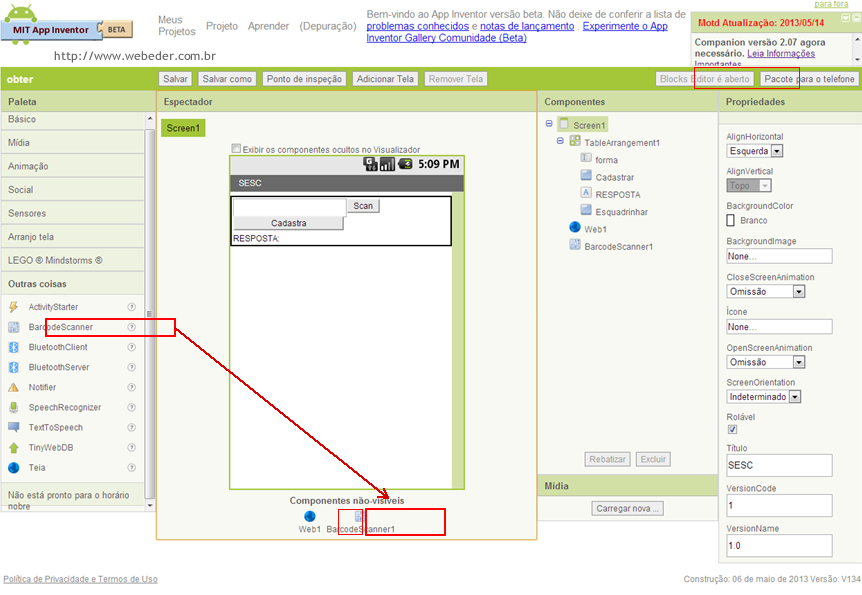Expand the Básico palette section
Screen dimensions: 862x595
point(73,119)
